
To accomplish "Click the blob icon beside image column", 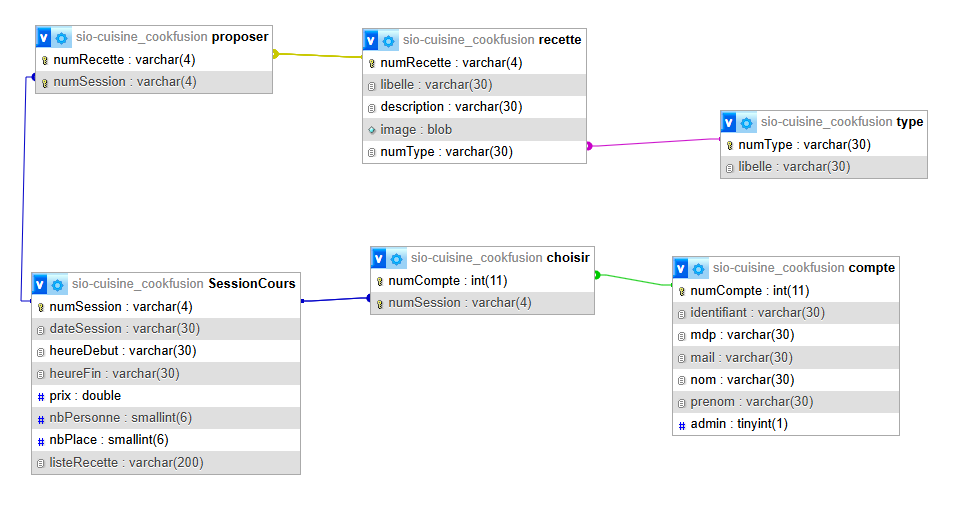I will click(372, 130).
